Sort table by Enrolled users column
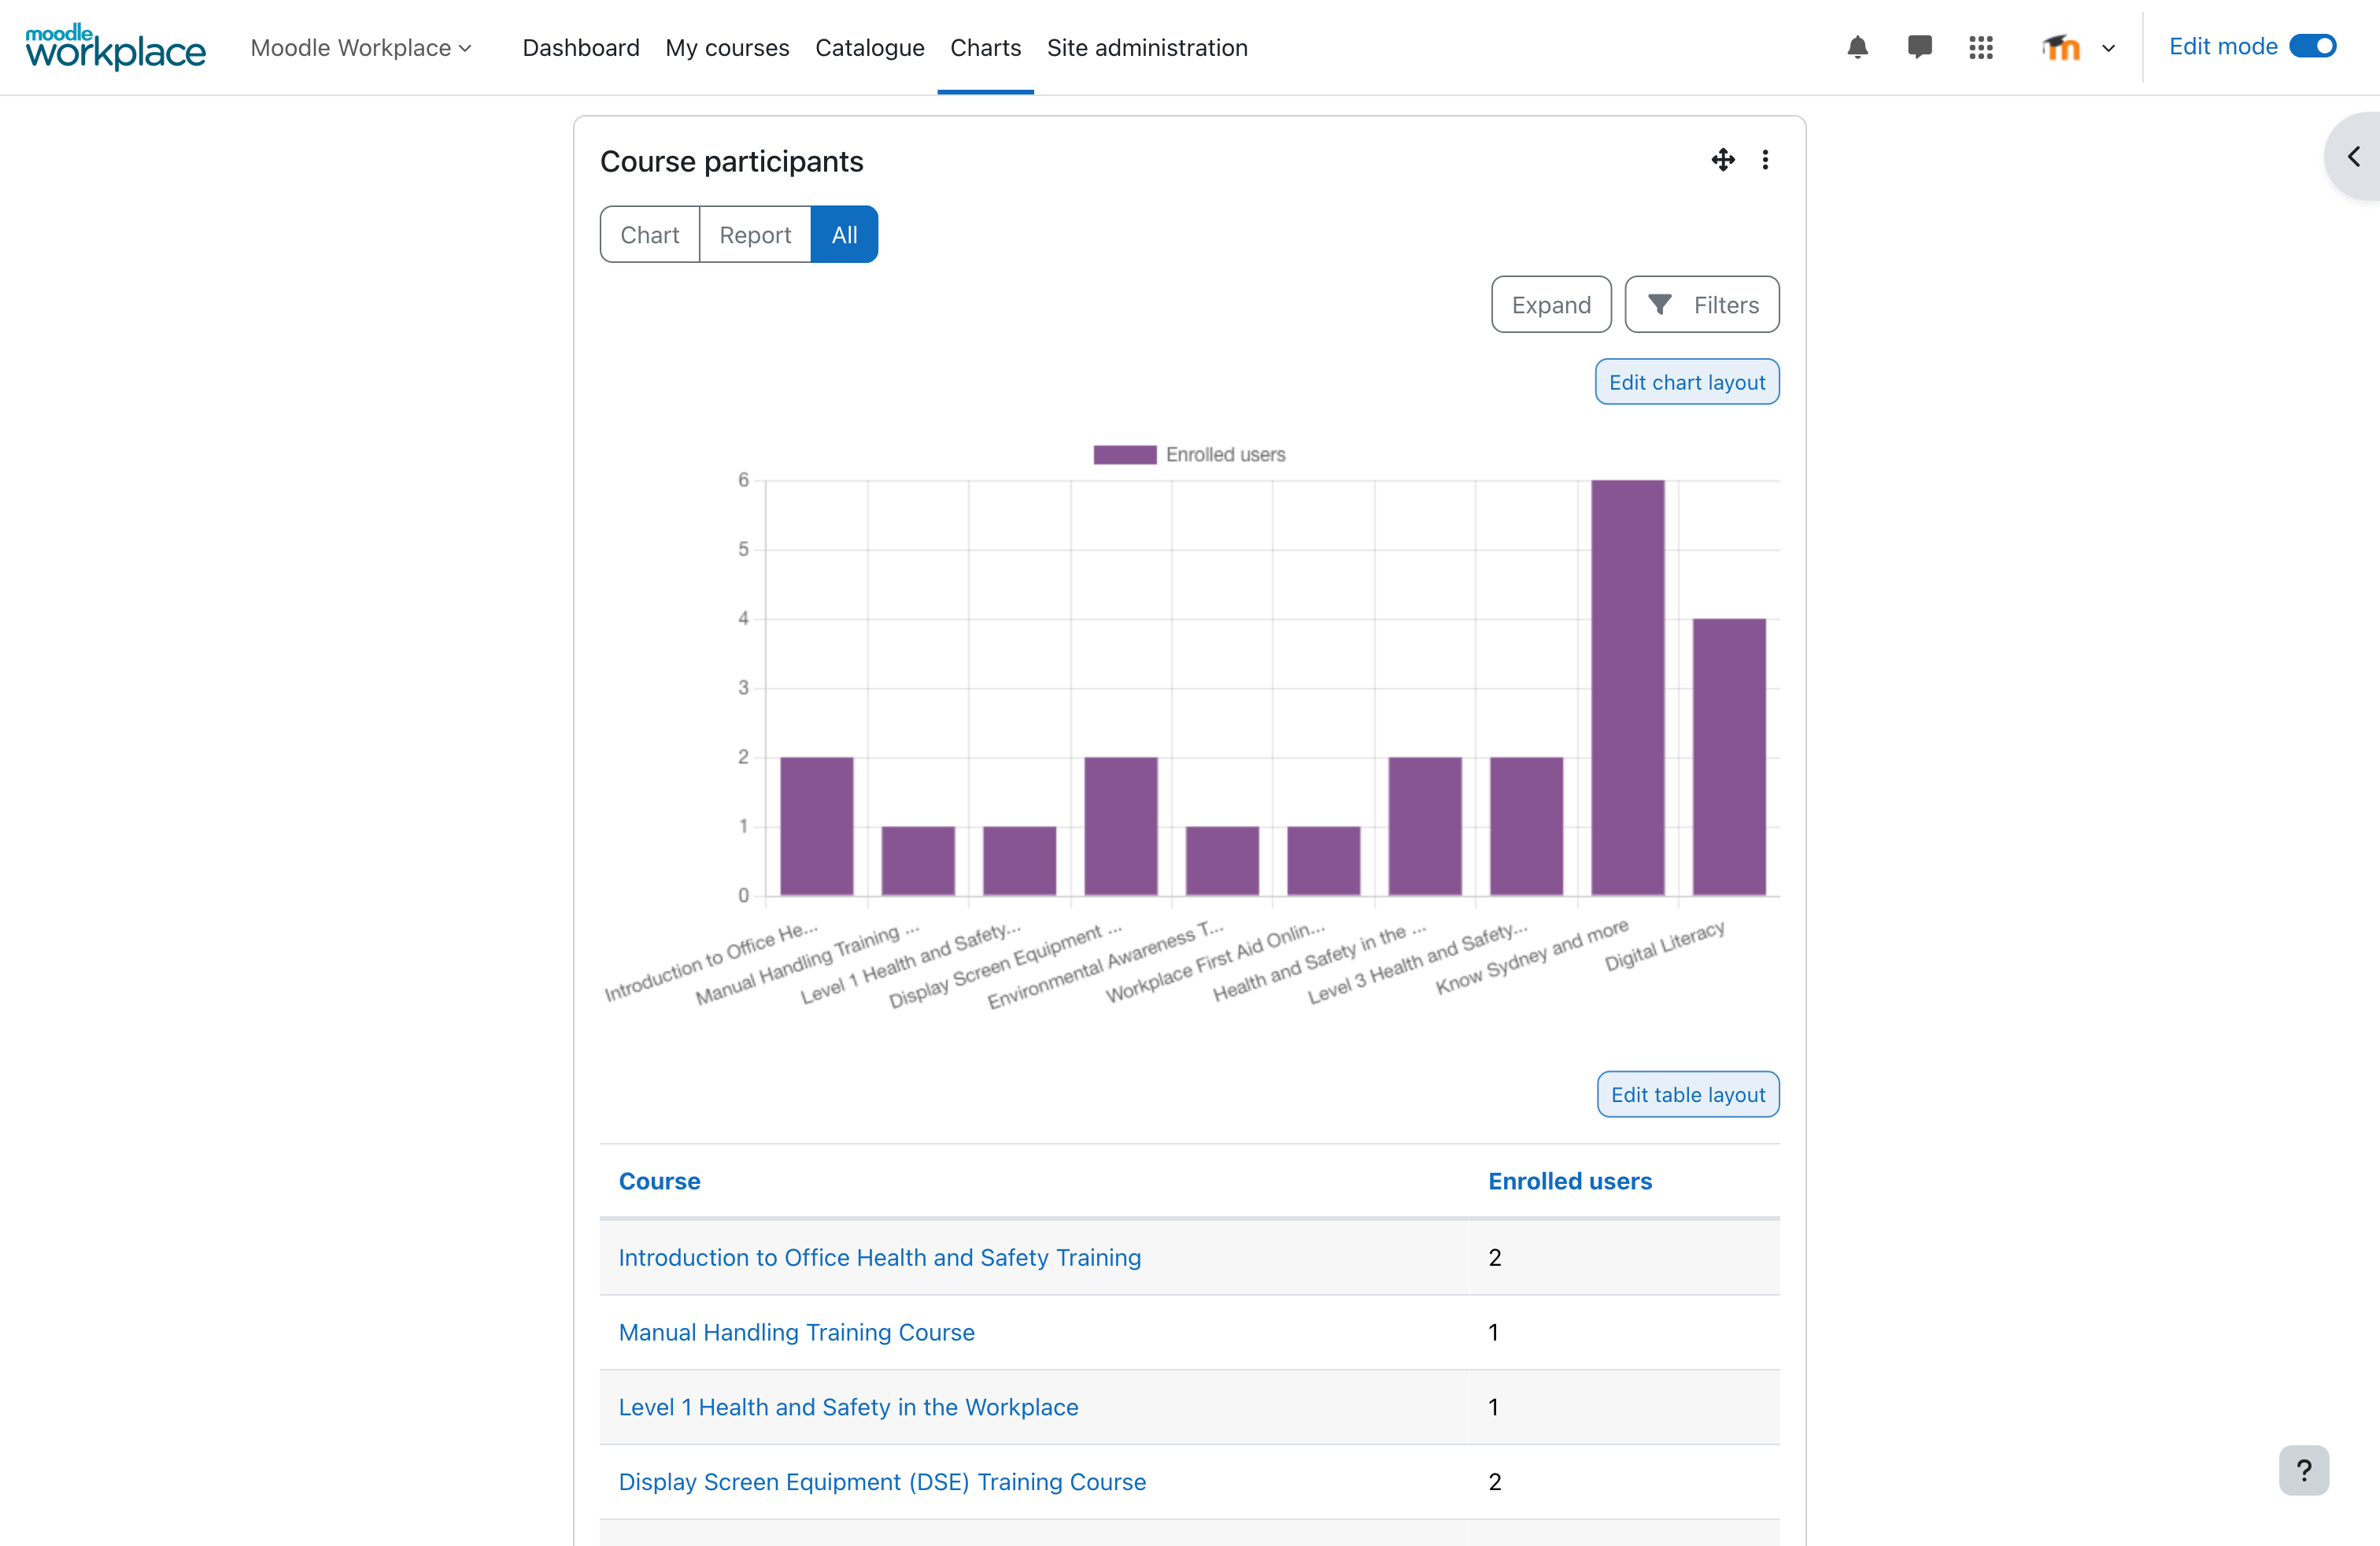This screenshot has width=2380, height=1546. [1570, 1181]
